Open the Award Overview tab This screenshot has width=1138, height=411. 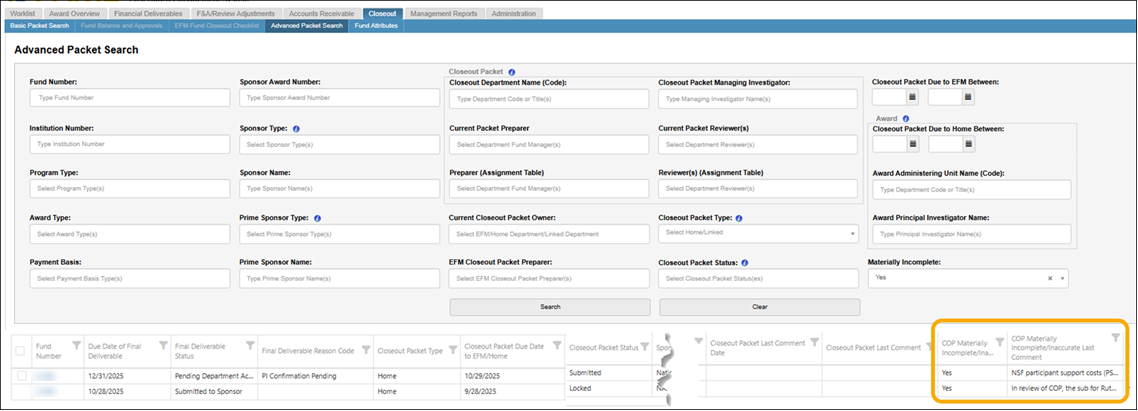click(75, 14)
